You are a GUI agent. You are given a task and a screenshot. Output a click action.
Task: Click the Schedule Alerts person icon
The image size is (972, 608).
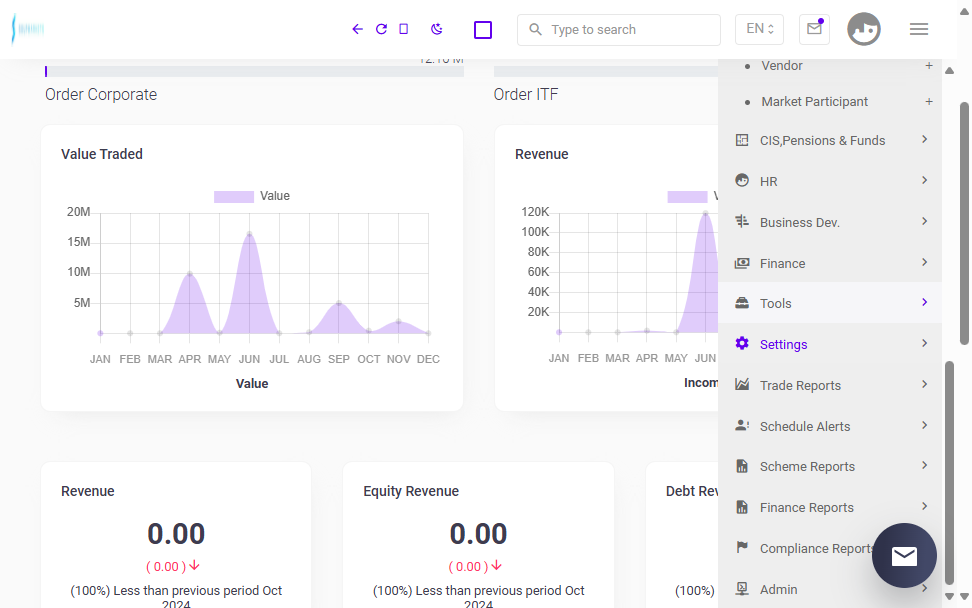coord(741,425)
